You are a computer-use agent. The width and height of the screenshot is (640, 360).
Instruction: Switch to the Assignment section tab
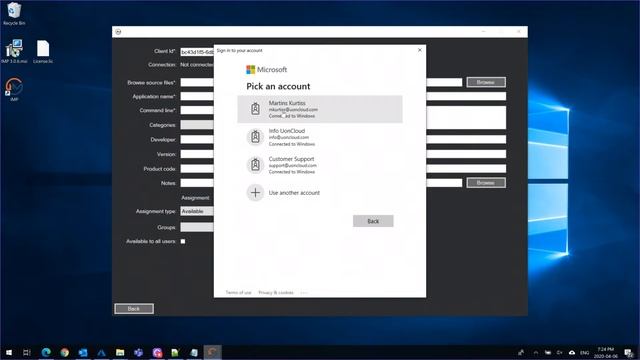[x=195, y=198]
